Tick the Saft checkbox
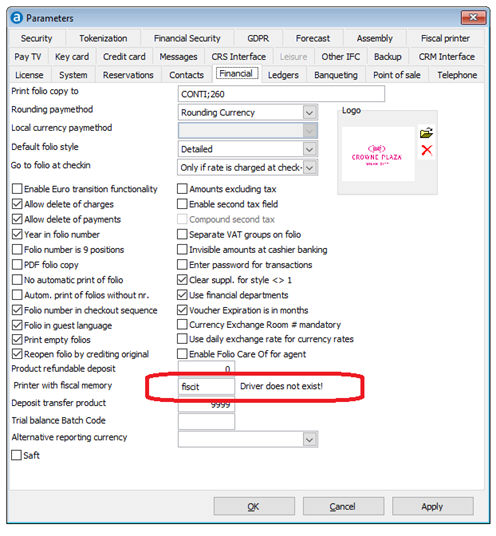Image resolution: width=496 pixels, height=536 pixels. pos(16,455)
